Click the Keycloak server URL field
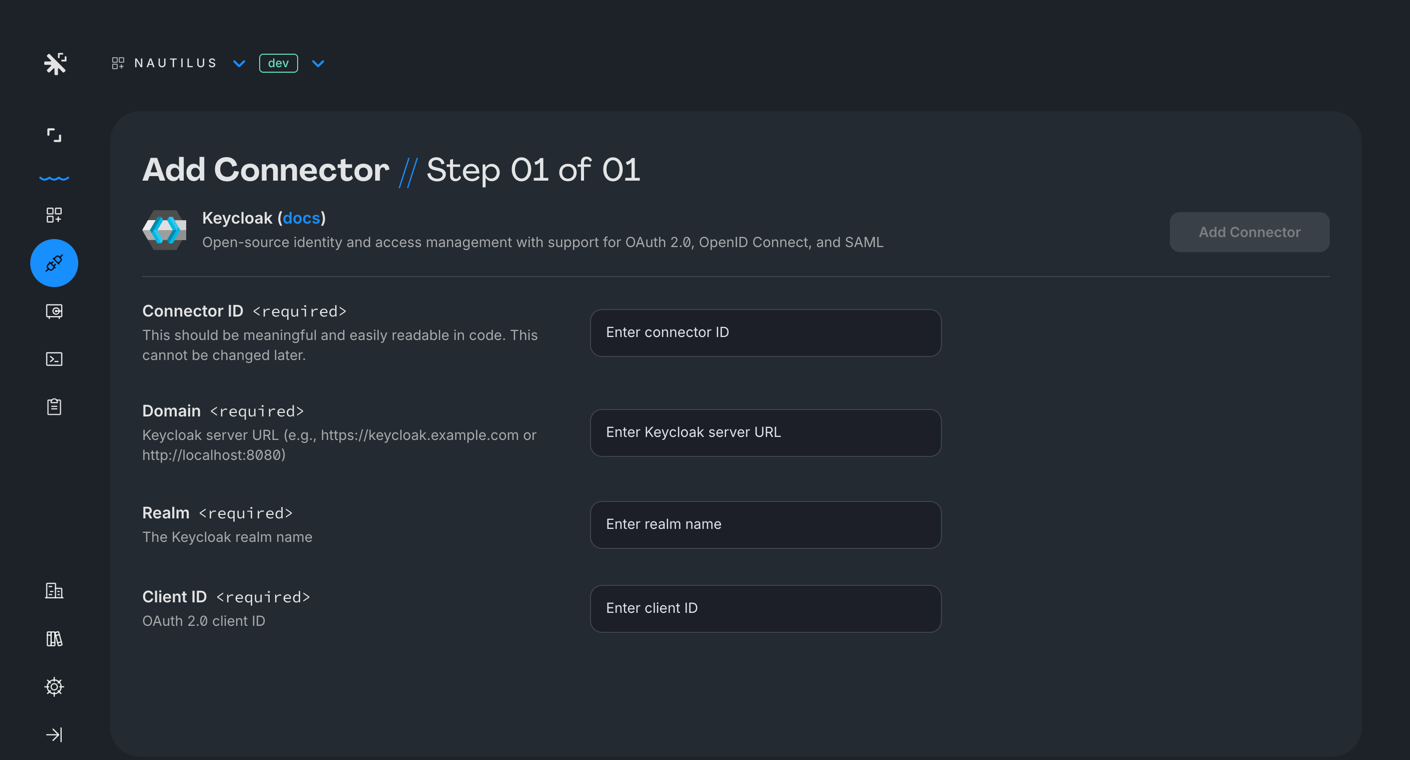Viewport: 1410px width, 760px height. tap(765, 433)
